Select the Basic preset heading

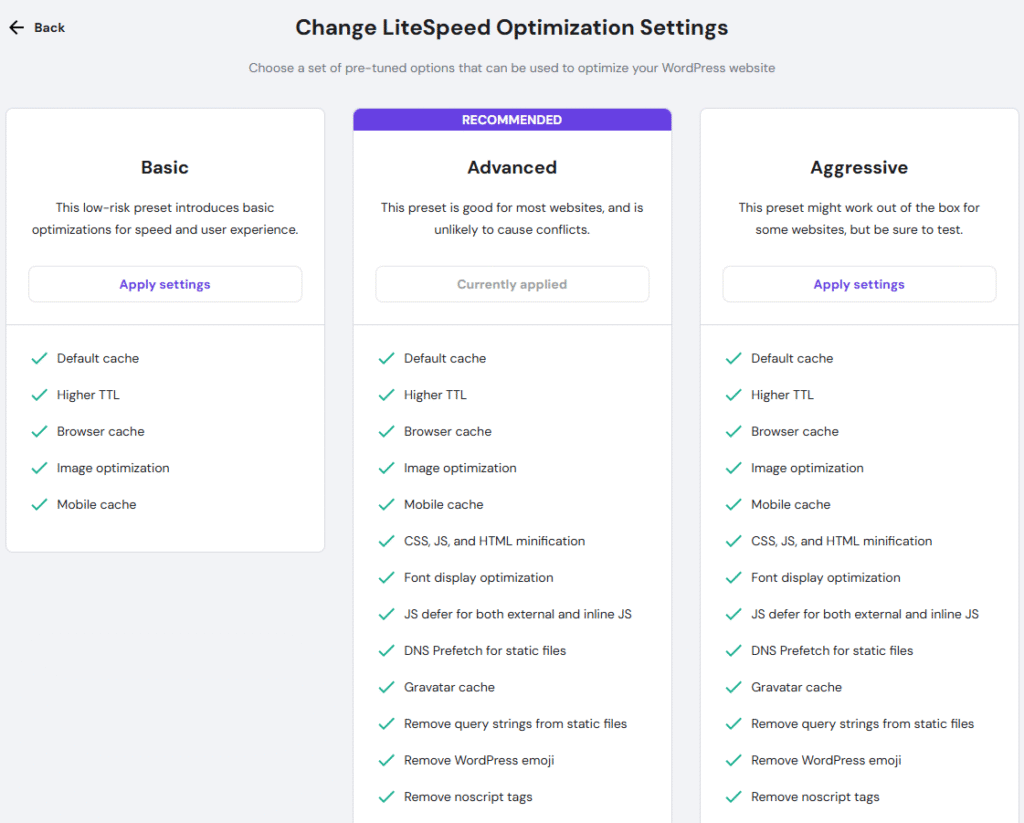coord(165,168)
